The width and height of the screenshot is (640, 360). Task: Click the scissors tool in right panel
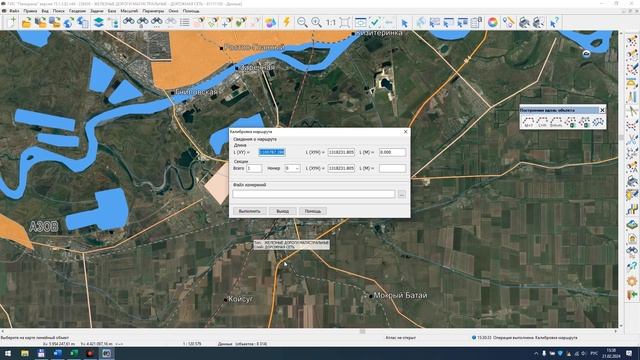(632, 139)
